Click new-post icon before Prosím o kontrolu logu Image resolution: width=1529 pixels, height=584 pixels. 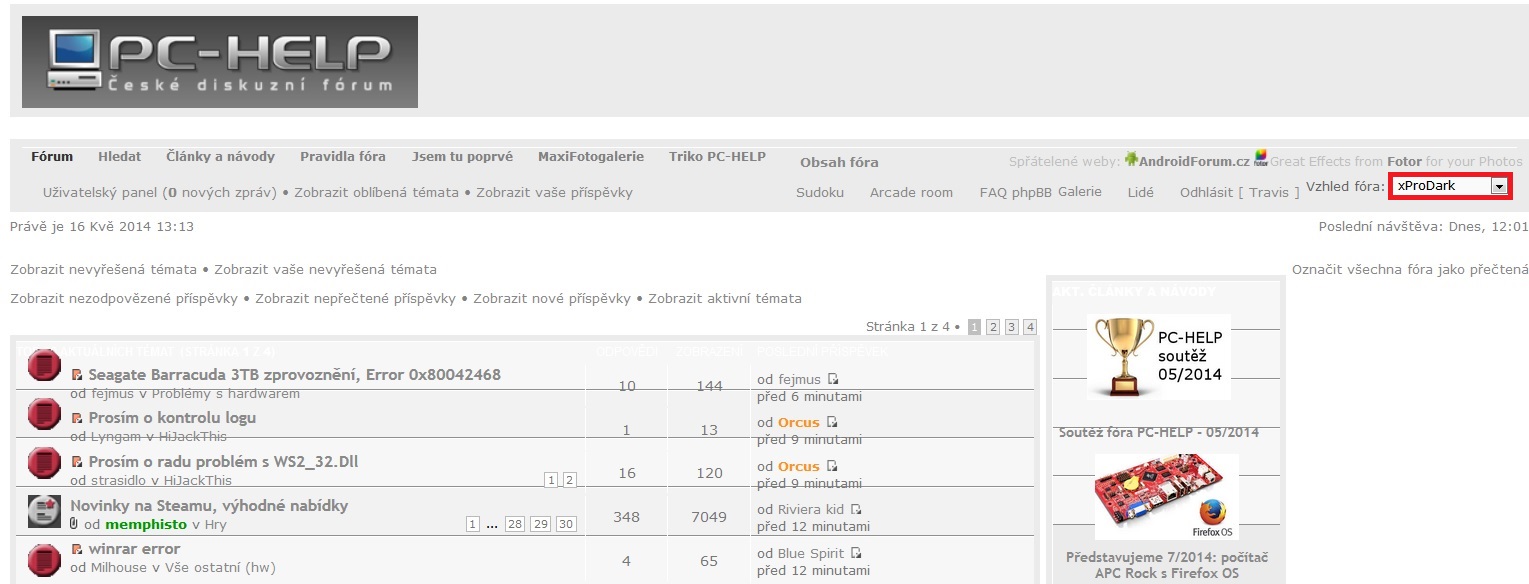point(77,418)
